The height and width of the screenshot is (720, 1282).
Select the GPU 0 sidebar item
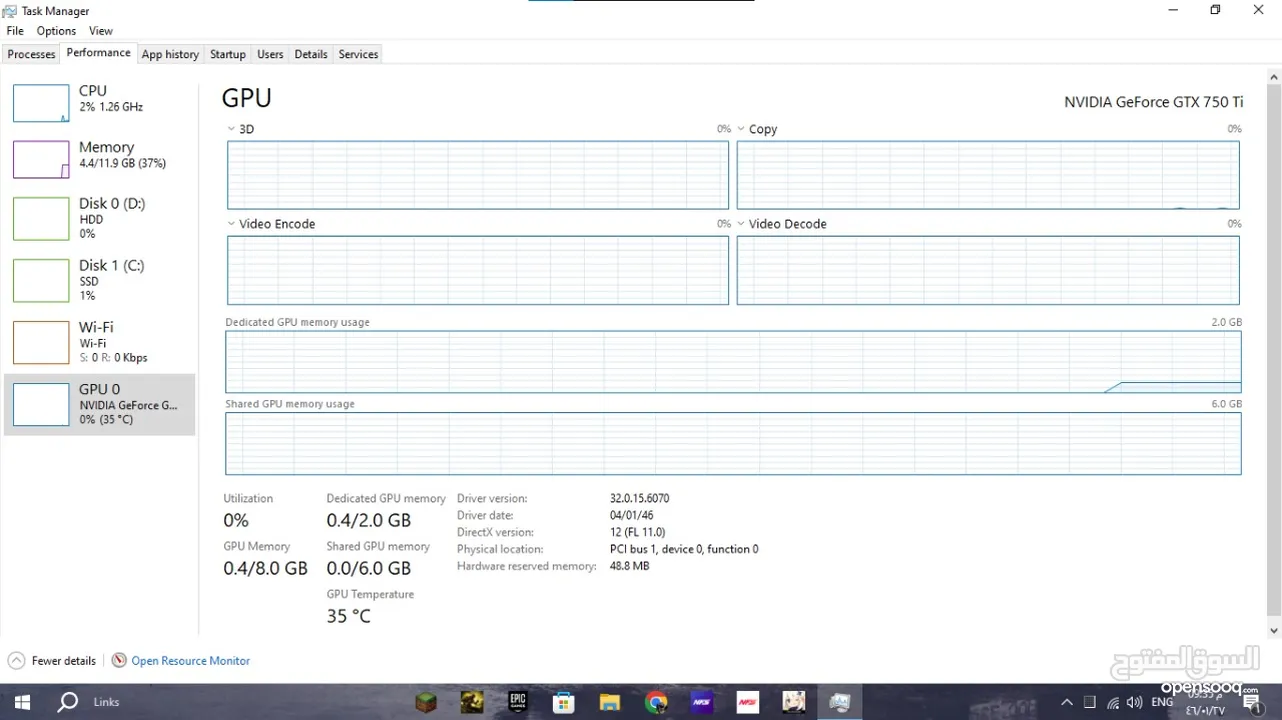point(99,404)
